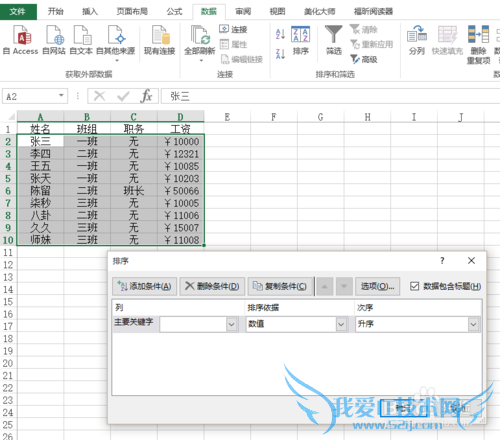
Task: Open the 主要关键字 column dropdown
Action: 231,324
